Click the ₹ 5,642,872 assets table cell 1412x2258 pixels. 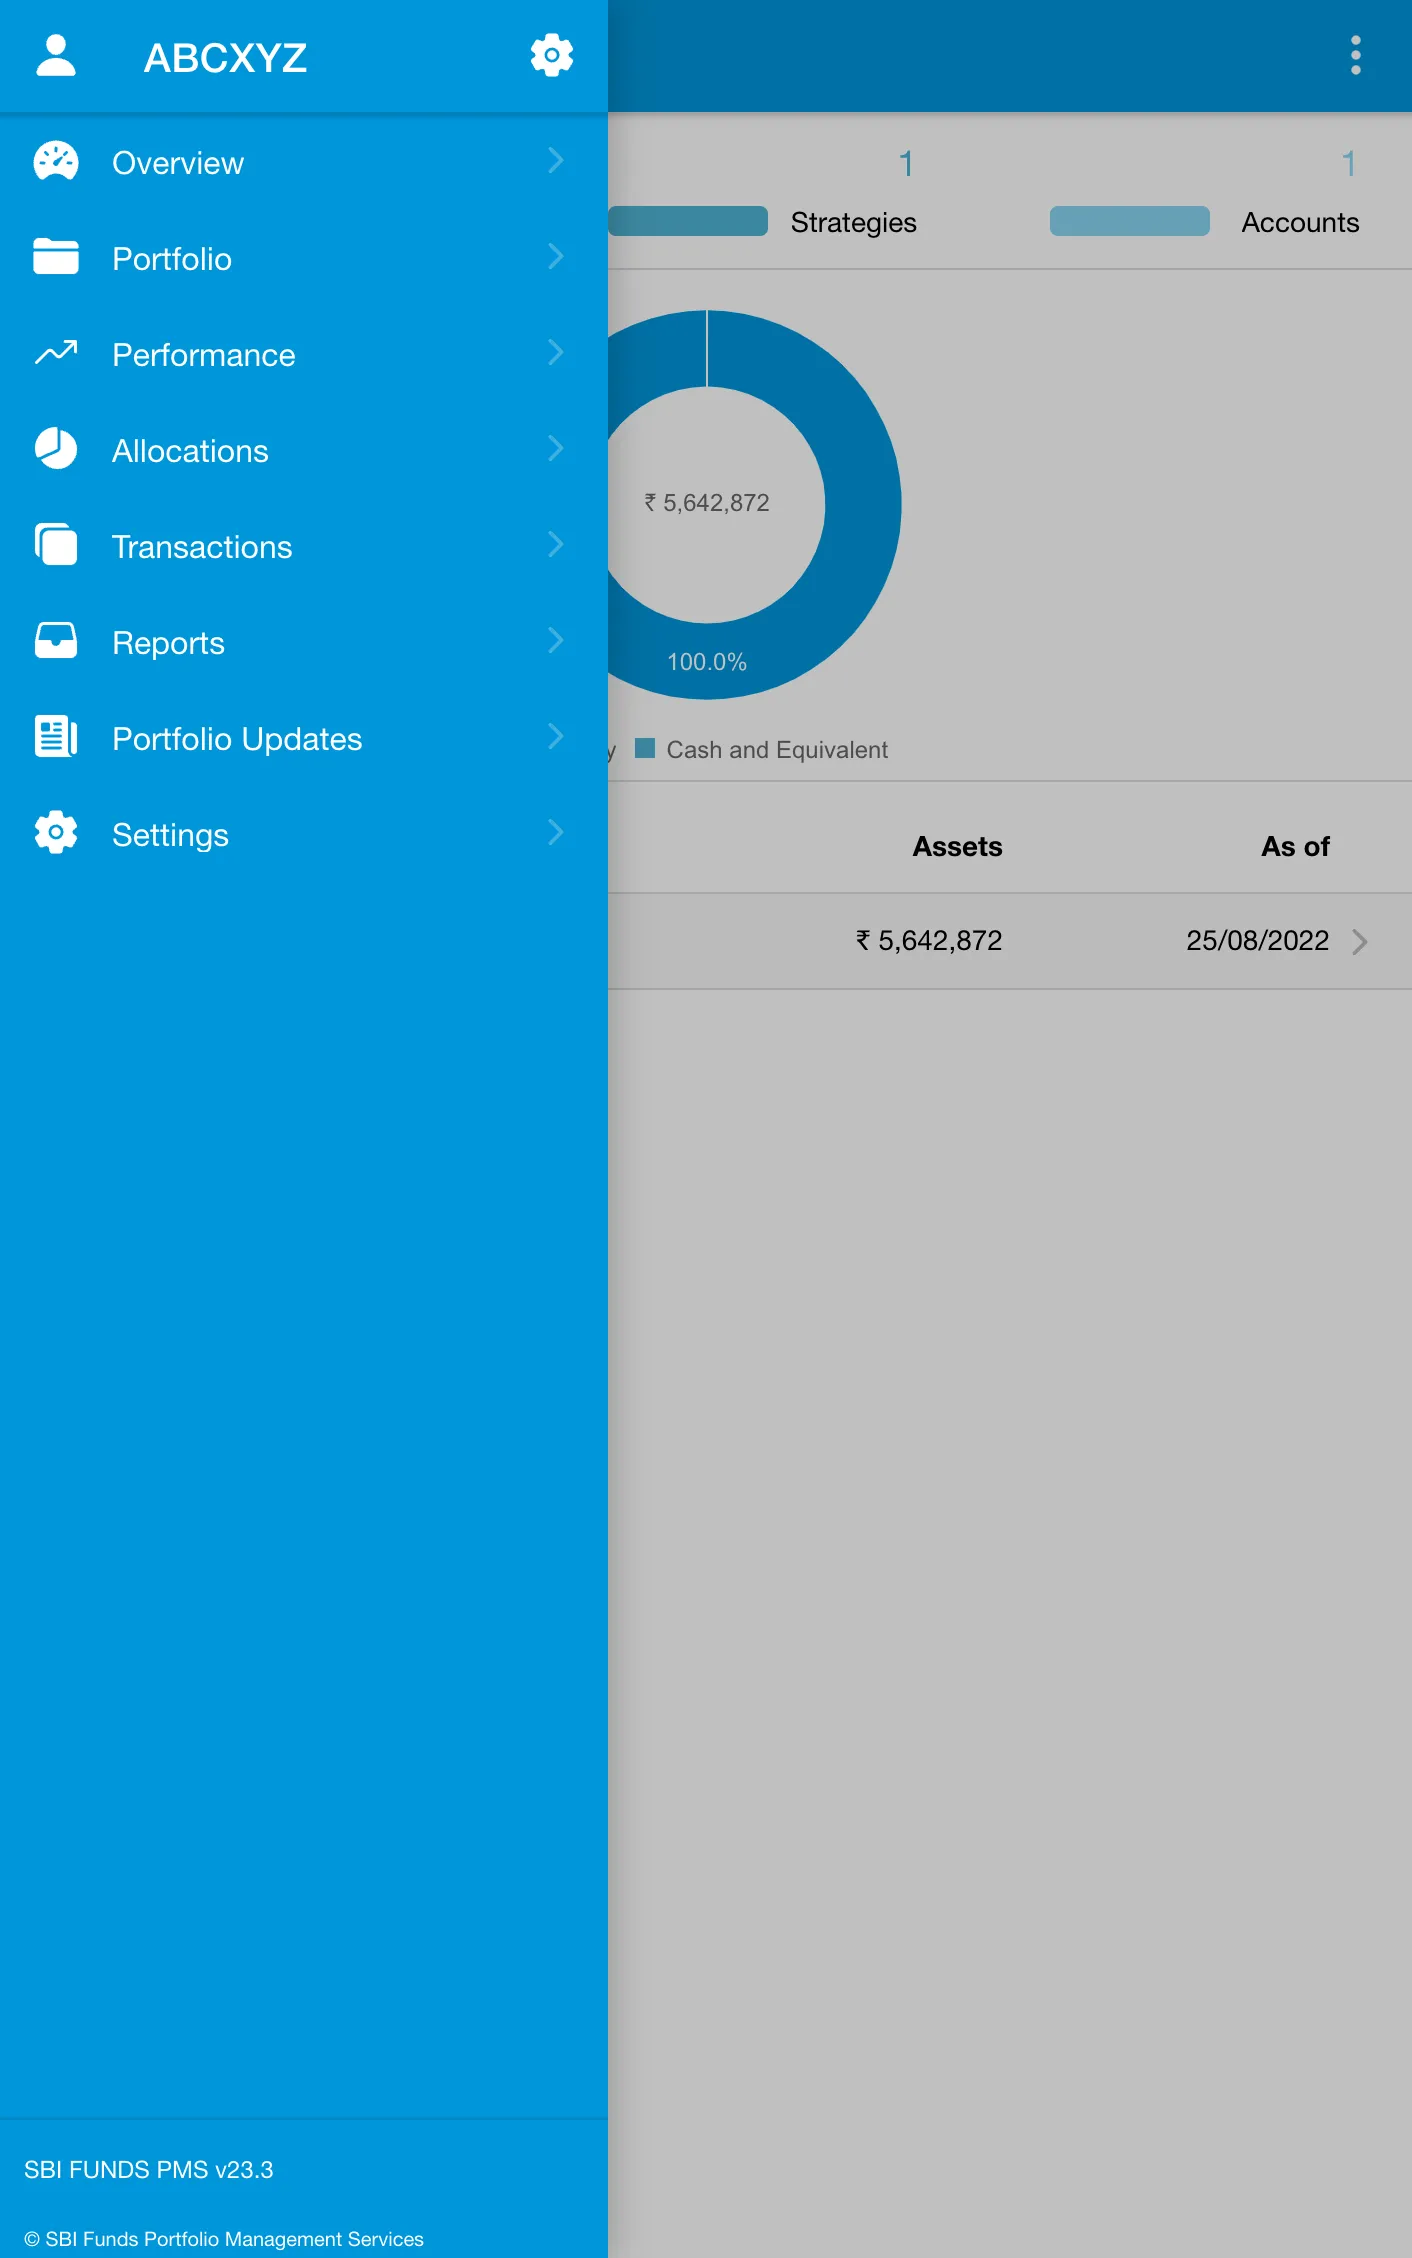[x=929, y=941]
